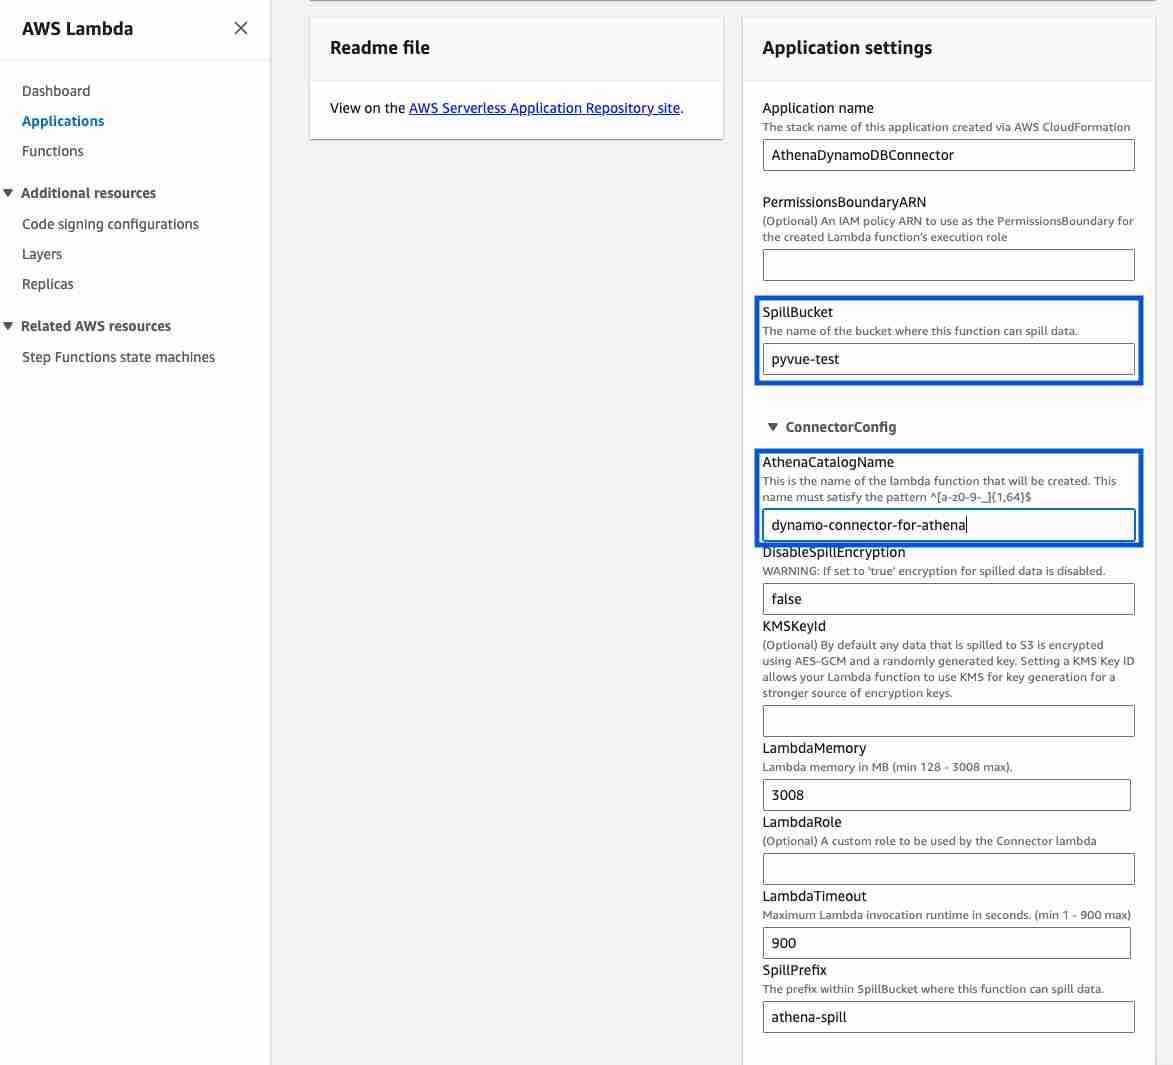Open Code signing configurations

click(x=110, y=224)
